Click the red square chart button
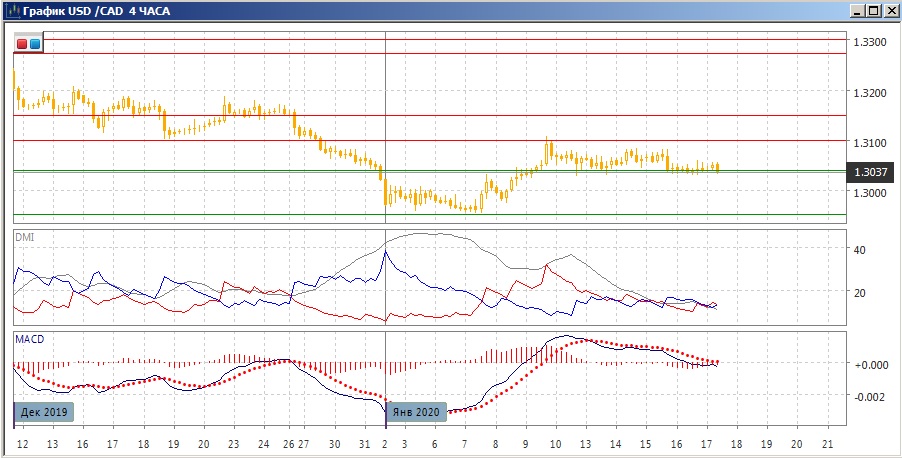 pos(22,44)
